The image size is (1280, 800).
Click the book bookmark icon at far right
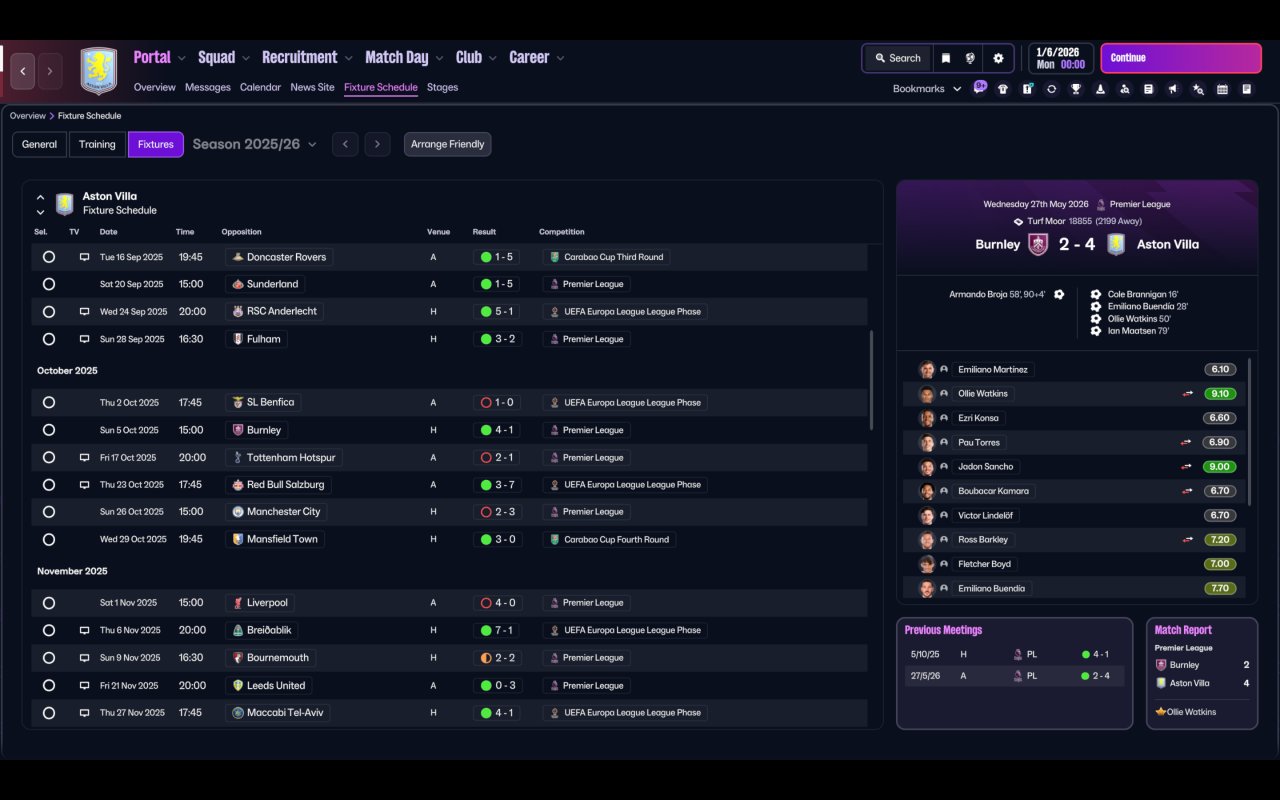pyautogui.click(x=1247, y=89)
